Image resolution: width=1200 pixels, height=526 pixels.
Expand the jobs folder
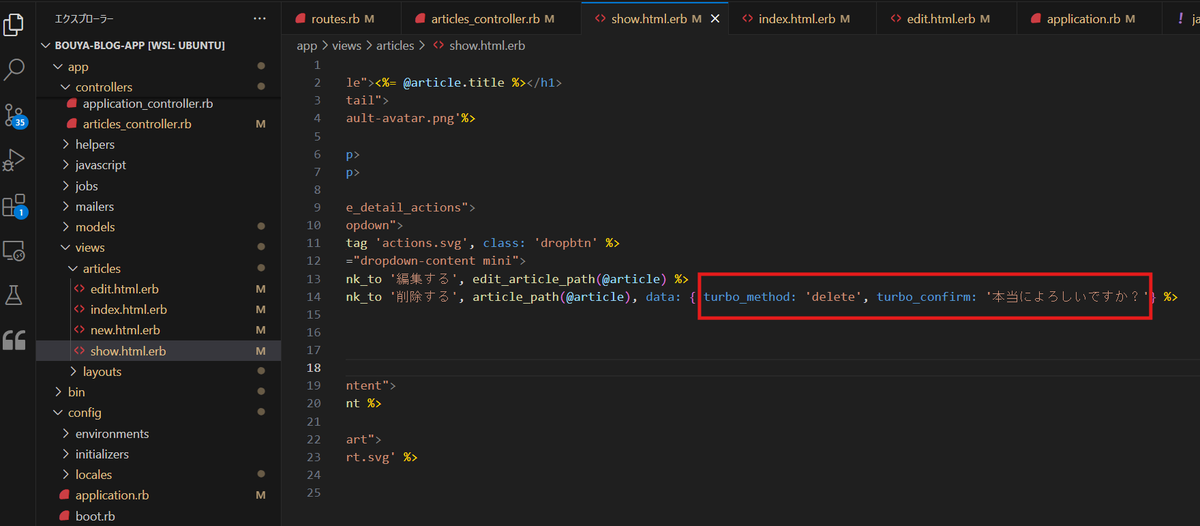pyautogui.click(x=66, y=186)
